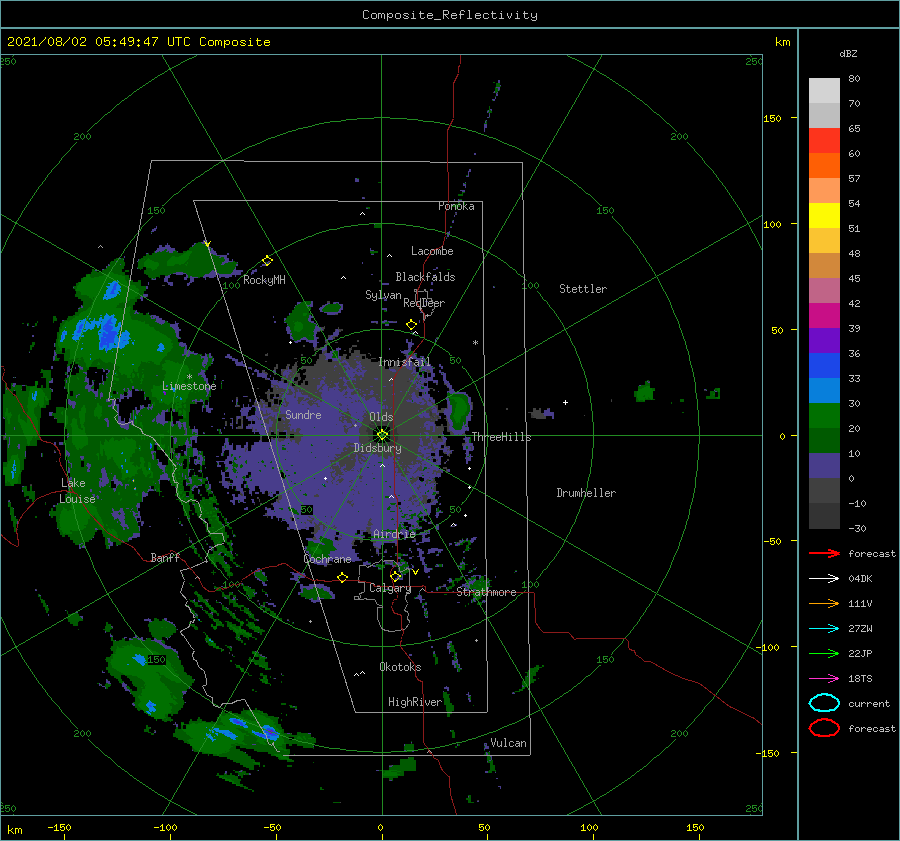Select the blue 36–33 dBZ color swatch
The image size is (900, 841).
824,365
